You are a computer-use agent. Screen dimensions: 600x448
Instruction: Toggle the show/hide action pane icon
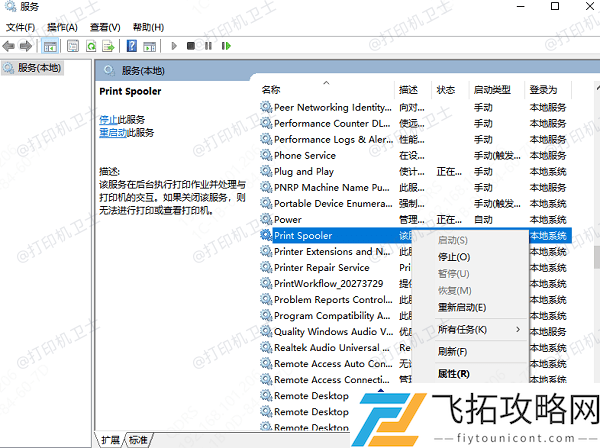coord(150,46)
